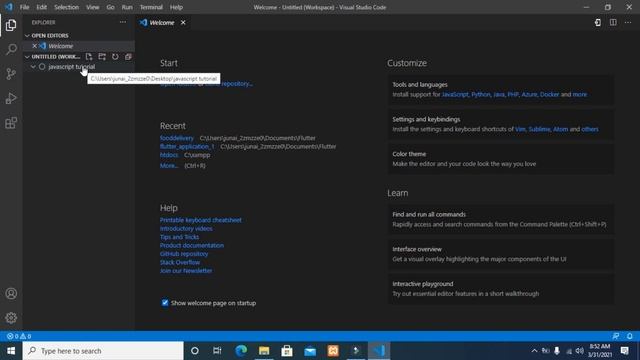Click the More... recent link

point(169,166)
